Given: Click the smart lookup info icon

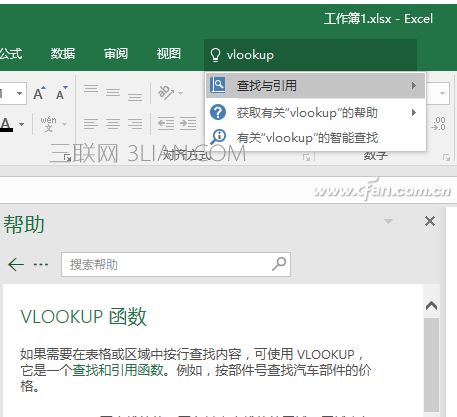Looking at the screenshot, I should click(218, 137).
